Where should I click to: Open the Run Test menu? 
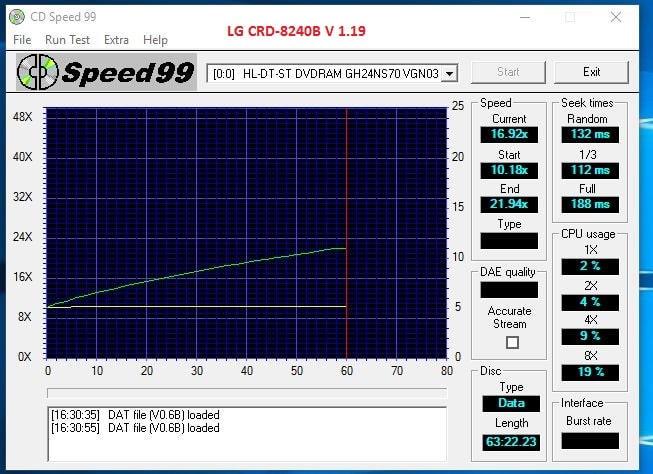pos(67,40)
